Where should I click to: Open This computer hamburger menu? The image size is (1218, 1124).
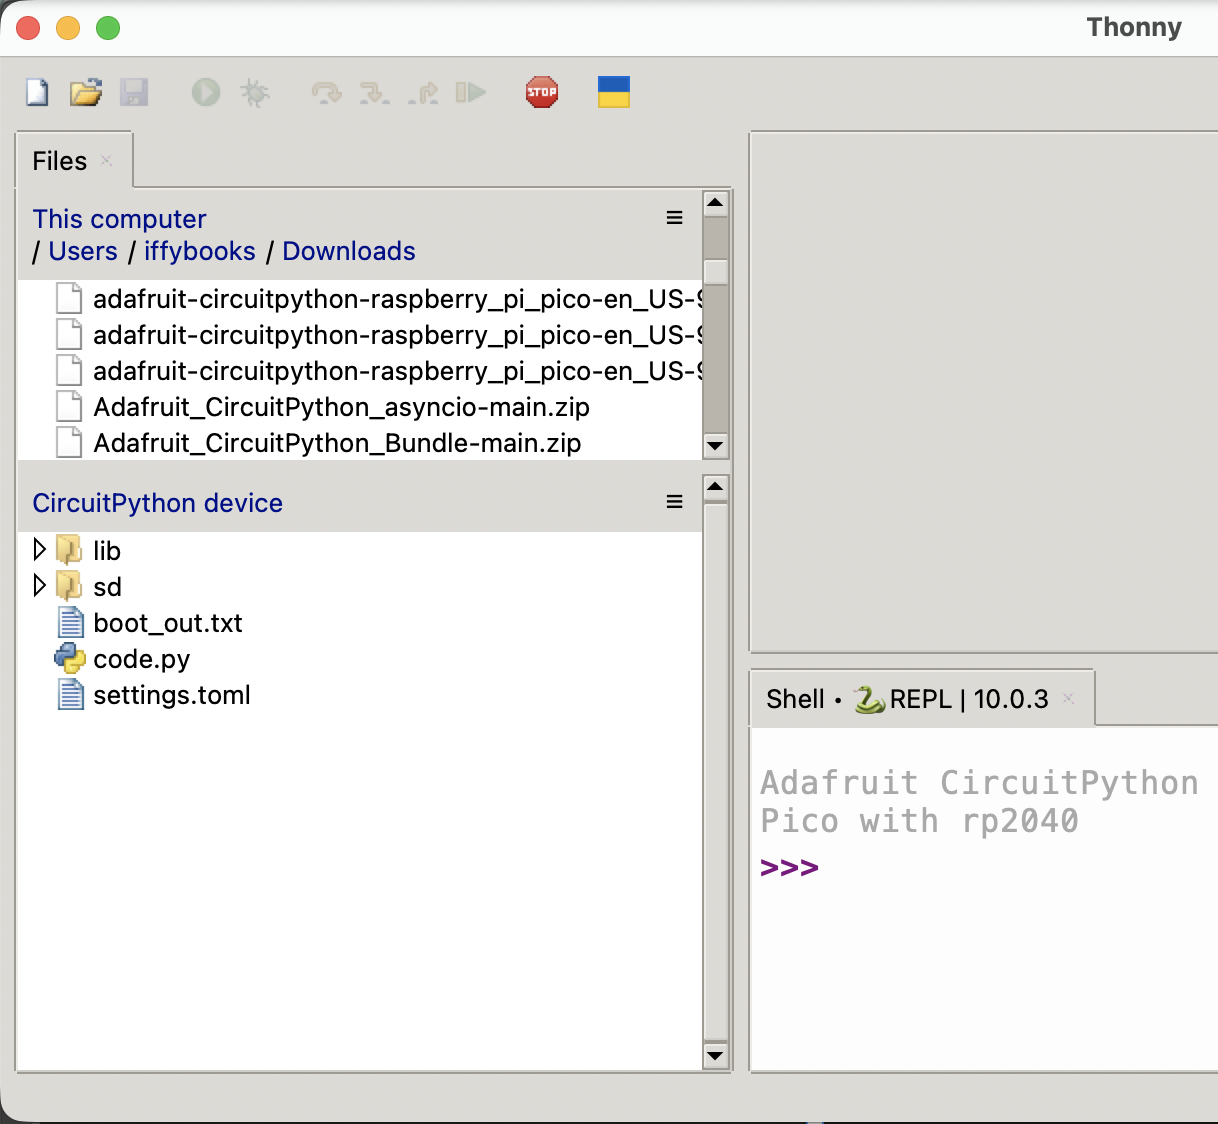pos(675,218)
